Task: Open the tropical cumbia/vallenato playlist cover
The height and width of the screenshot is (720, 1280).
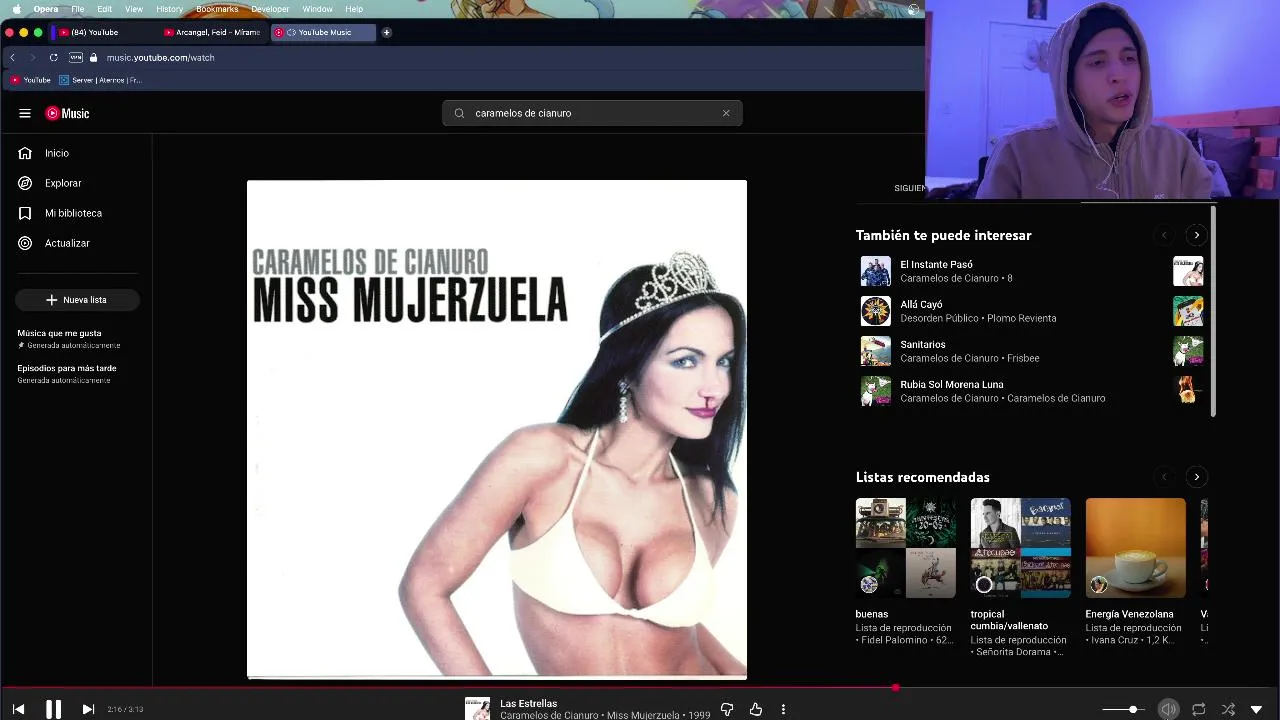Action: [x=1020, y=548]
